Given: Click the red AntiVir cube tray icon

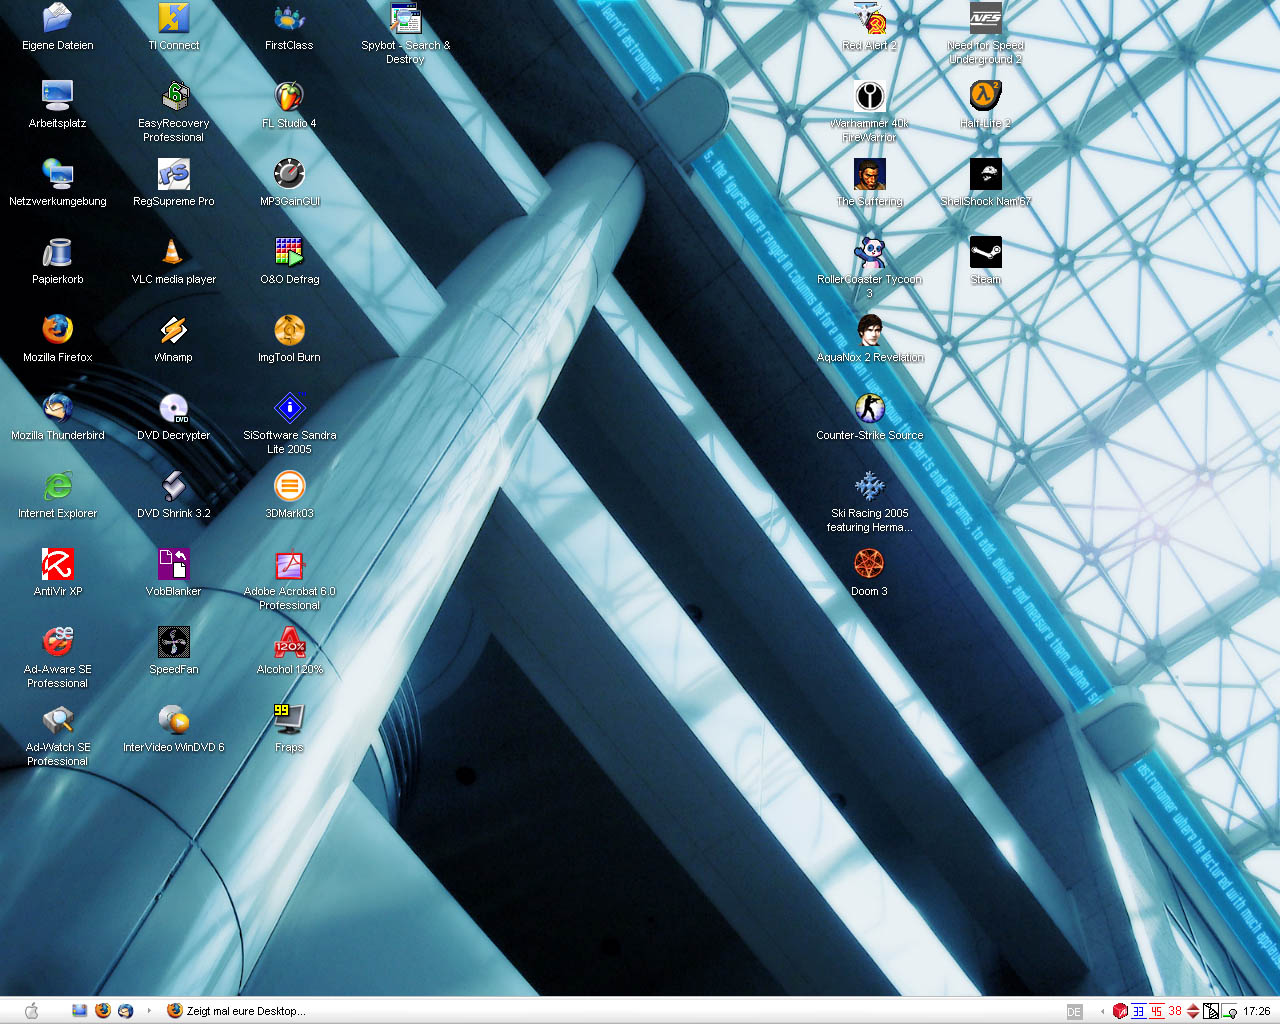Looking at the screenshot, I should click(1120, 1011).
